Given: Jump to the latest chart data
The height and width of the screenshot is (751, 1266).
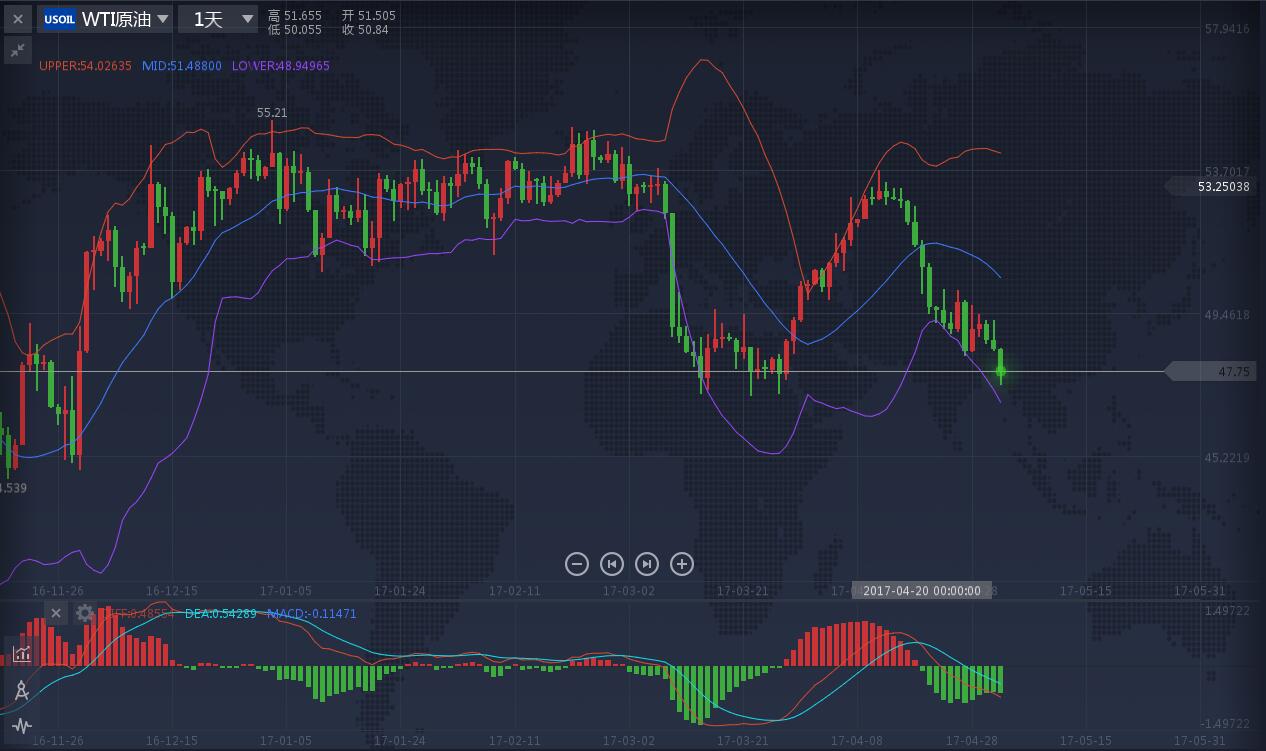Looking at the screenshot, I should pos(647,564).
